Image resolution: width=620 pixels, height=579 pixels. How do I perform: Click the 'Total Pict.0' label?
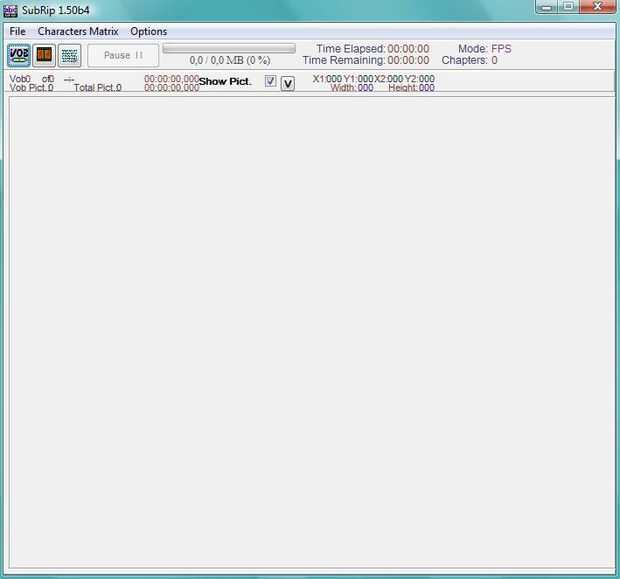tap(98, 87)
